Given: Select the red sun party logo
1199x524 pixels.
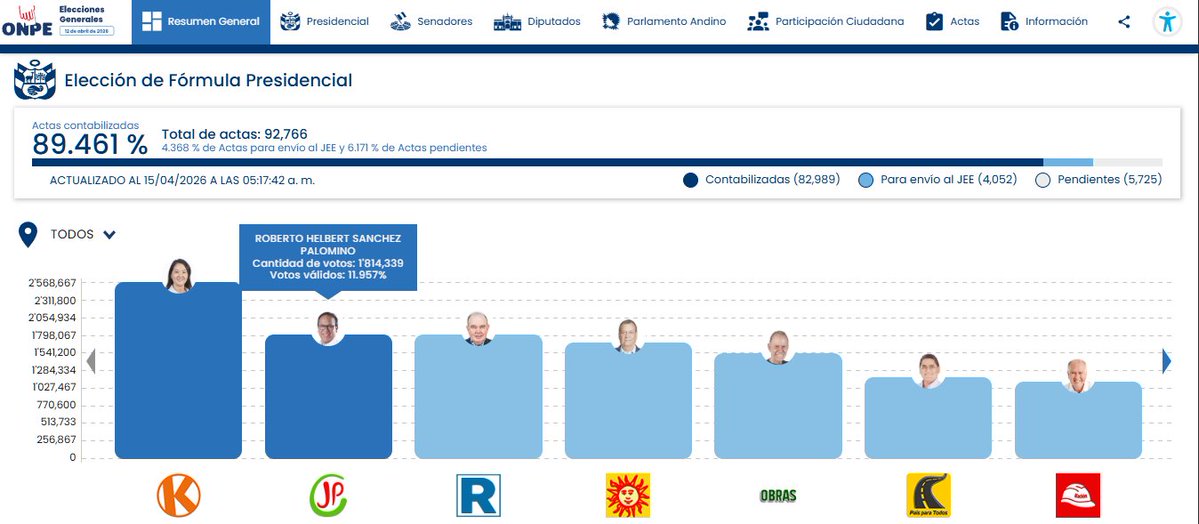Looking at the screenshot, I should click(x=628, y=495).
